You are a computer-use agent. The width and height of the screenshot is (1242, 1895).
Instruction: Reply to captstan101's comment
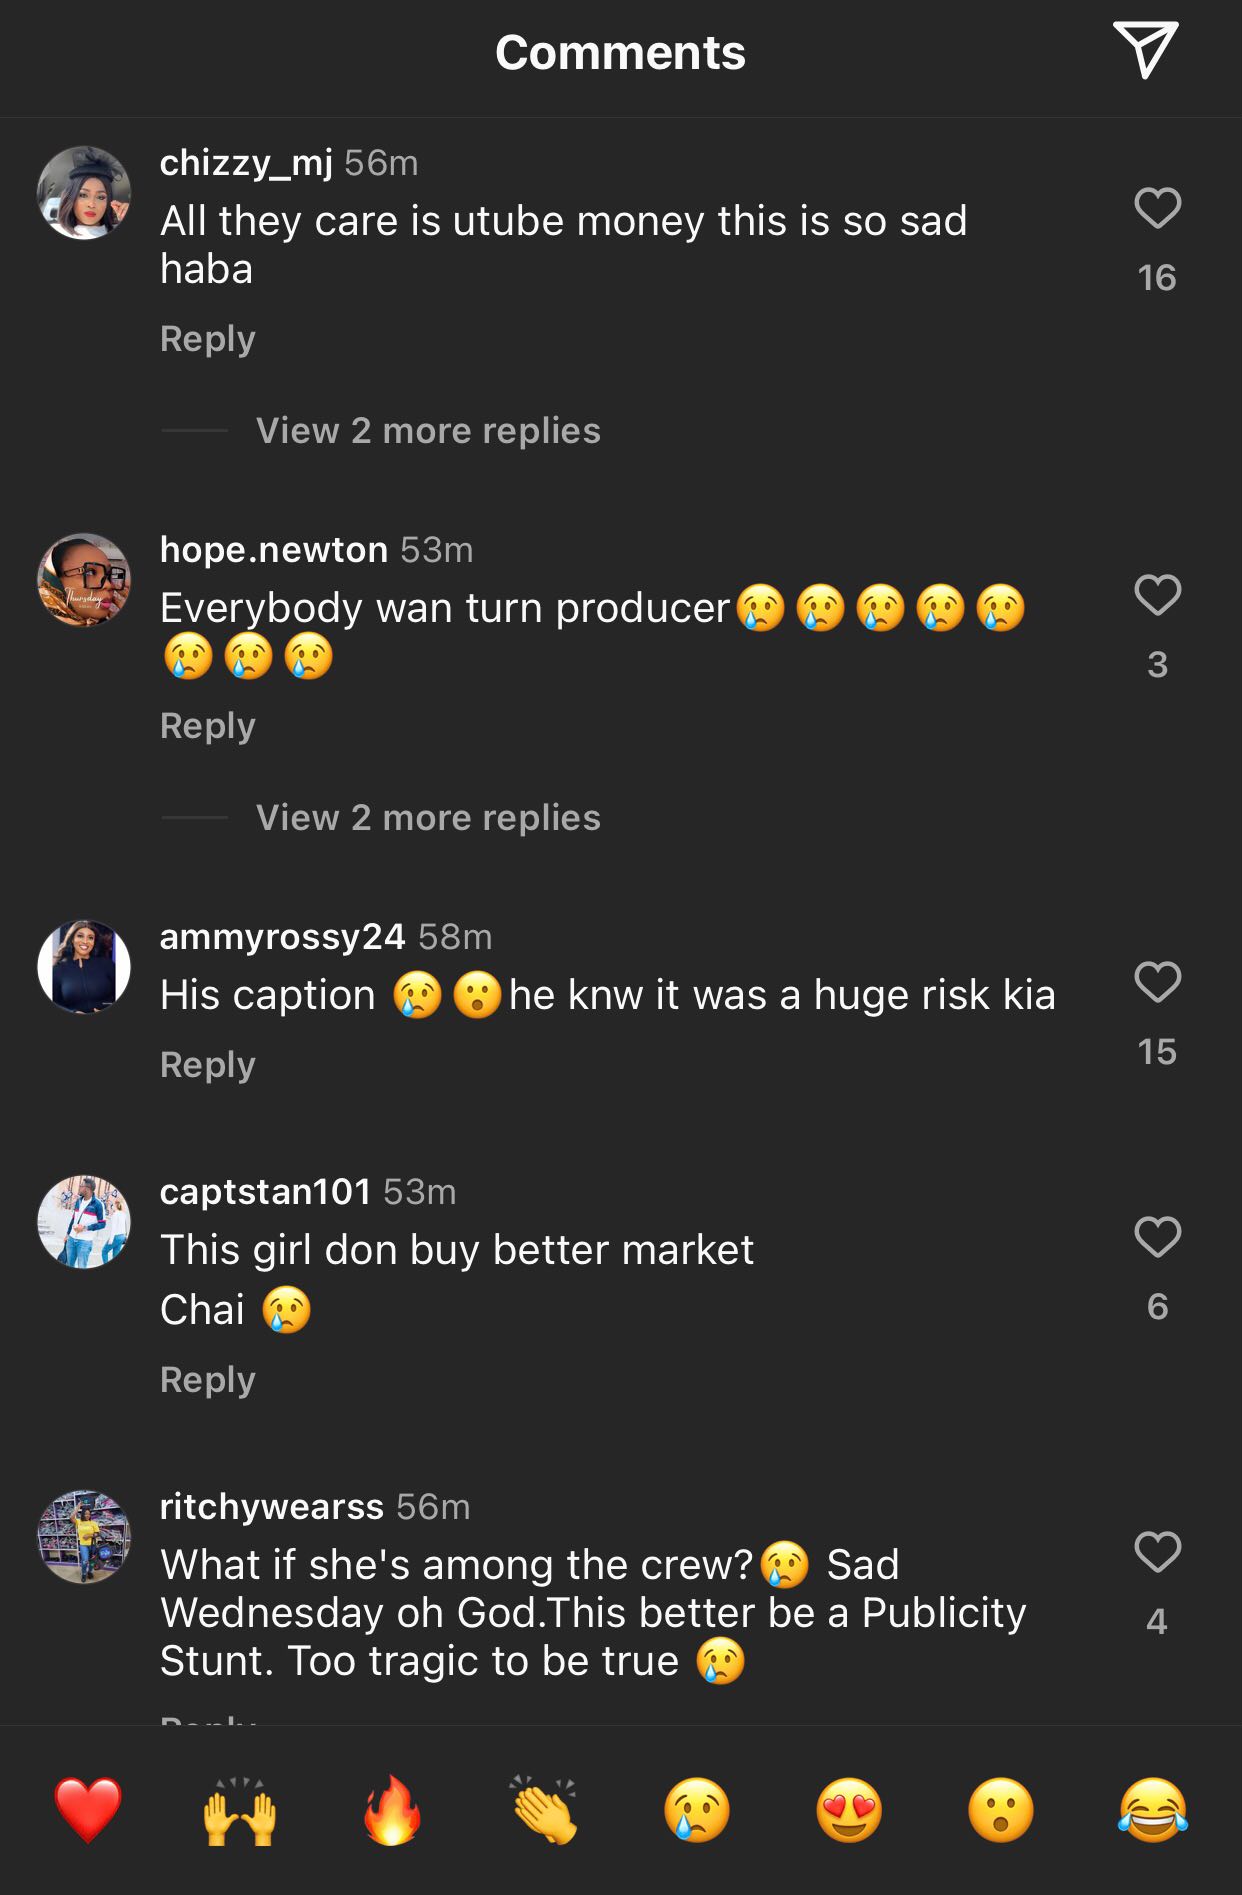coord(208,1380)
